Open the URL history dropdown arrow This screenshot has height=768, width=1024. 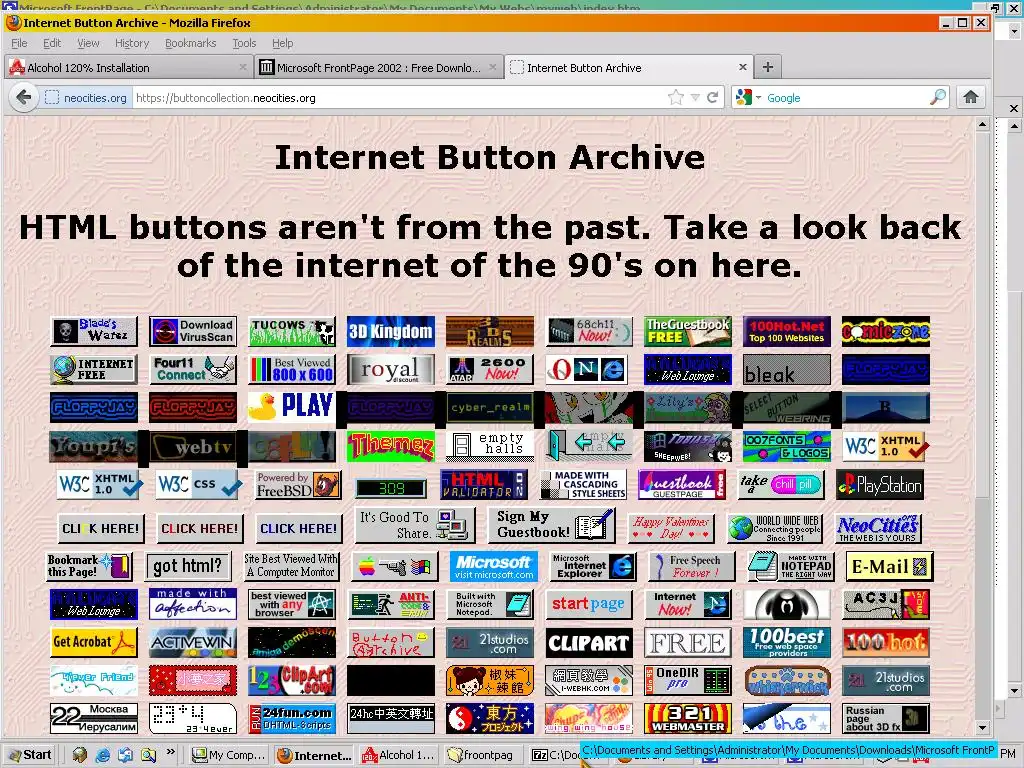click(695, 98)
